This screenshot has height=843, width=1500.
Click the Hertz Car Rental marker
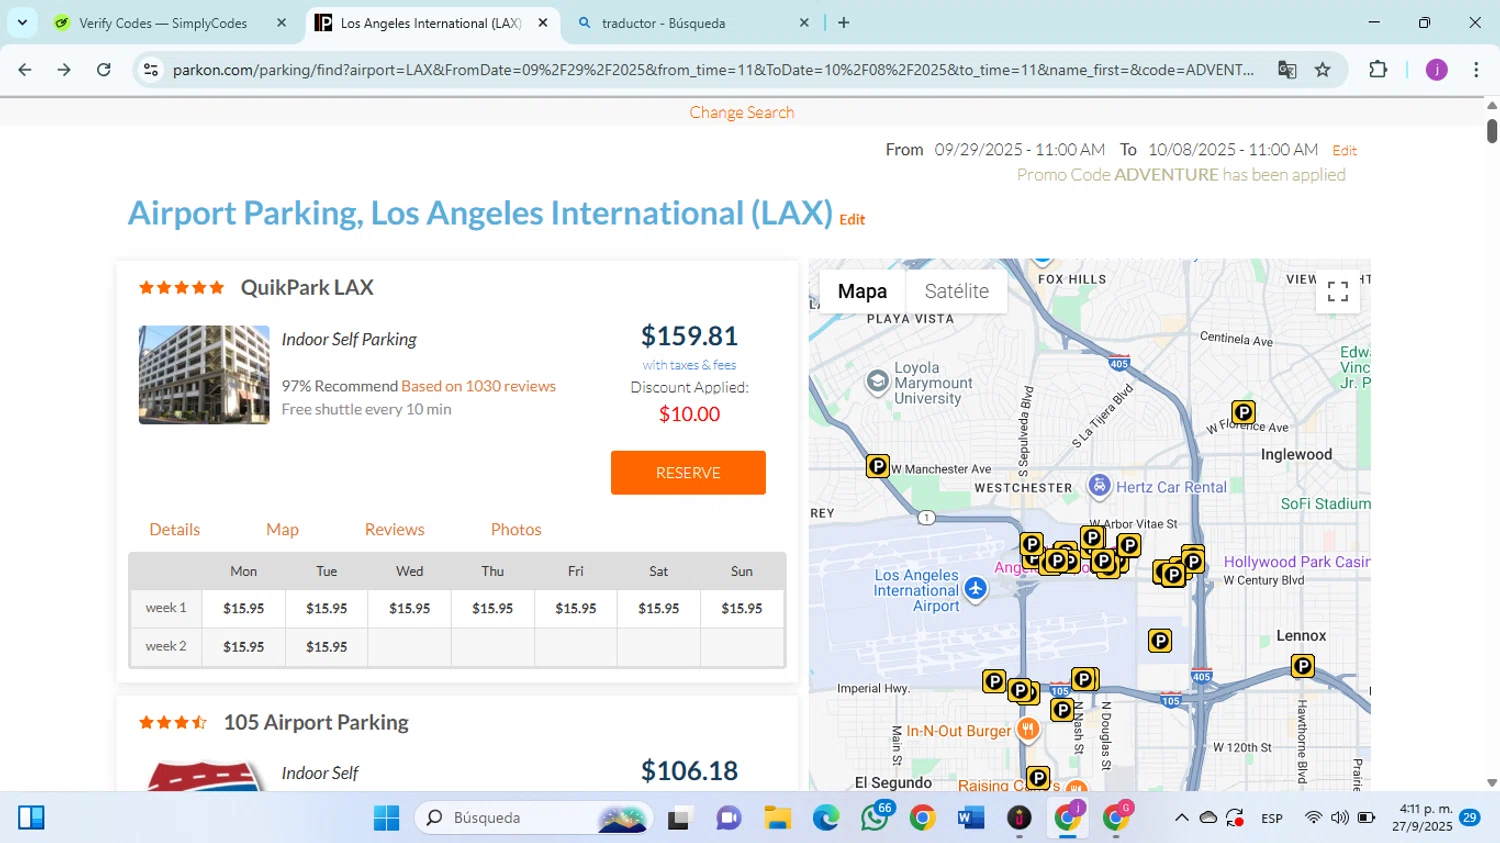pyautogui.click(x=1099, y=486)
